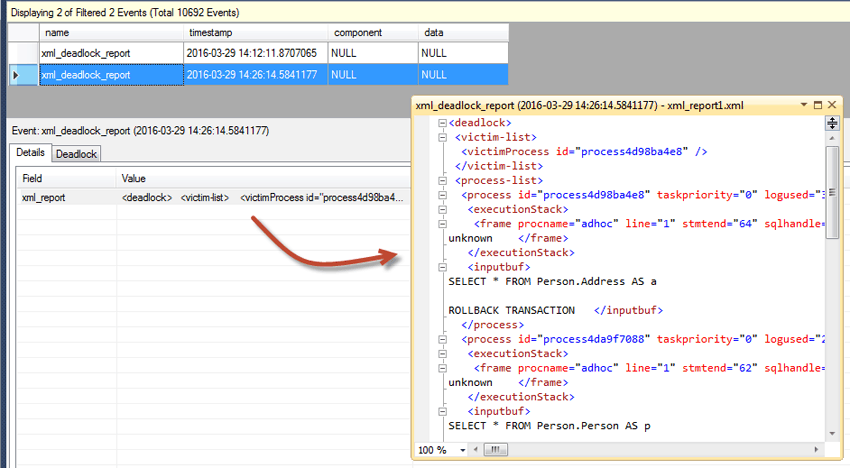Collapse the first <inputbuf> node
Image resolution: width=850 pixels, height=468 pixels.
pyautogui.click(x=442, y=267)
